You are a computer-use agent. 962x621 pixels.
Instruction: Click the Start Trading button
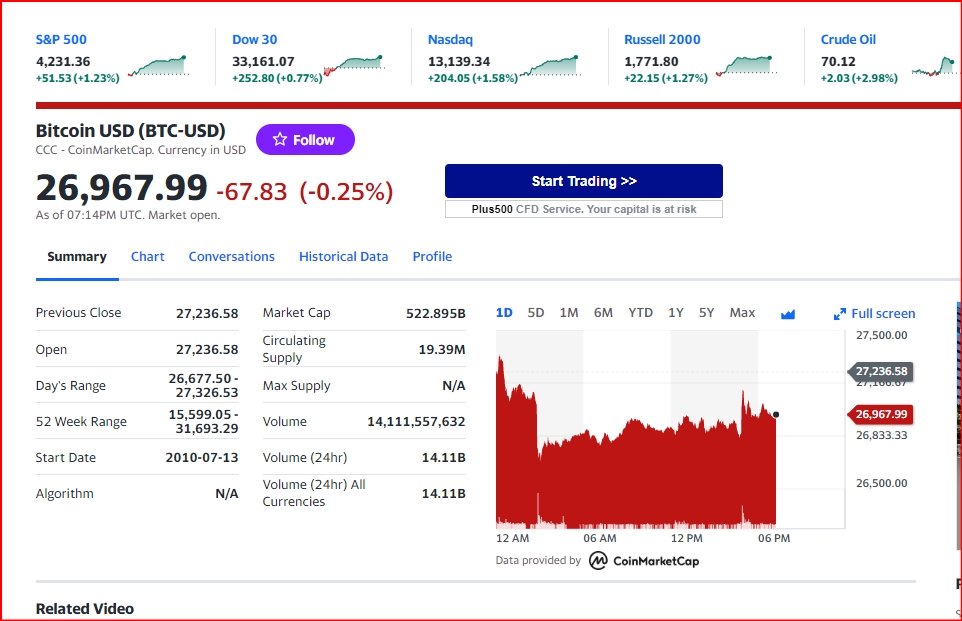click(x=583, y=181)
